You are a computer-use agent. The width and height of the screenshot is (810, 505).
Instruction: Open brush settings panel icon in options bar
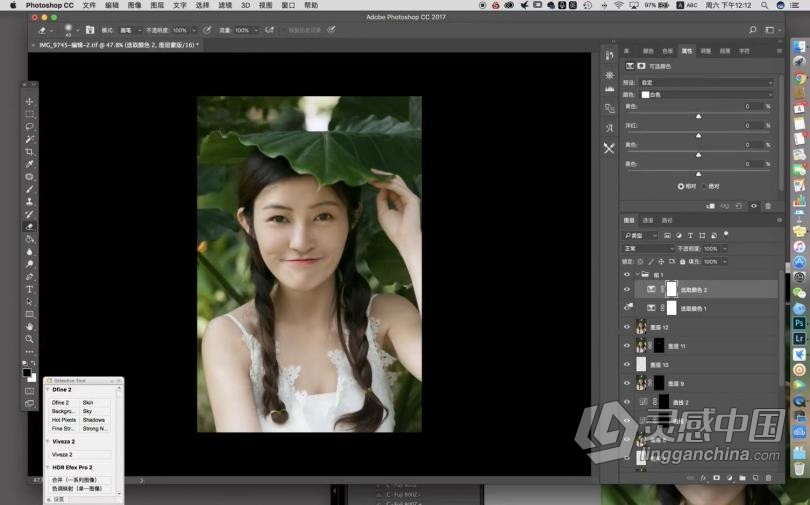point(90,30)
